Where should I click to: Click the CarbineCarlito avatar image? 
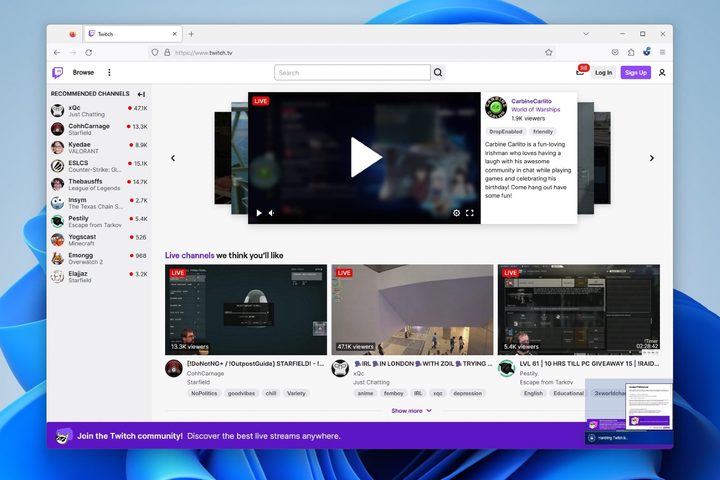(x=496, y=107)
